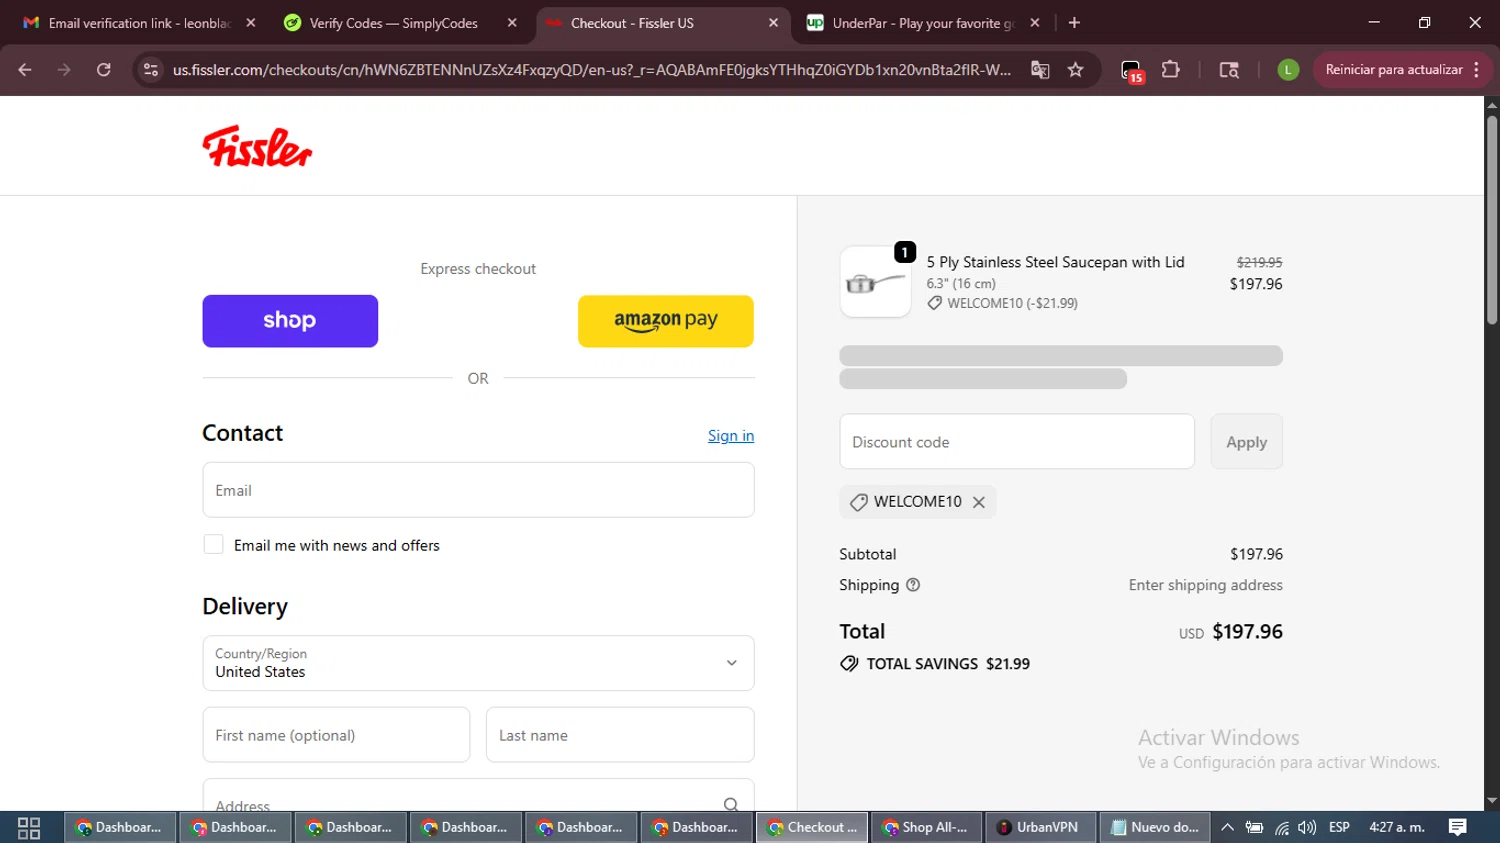Click the First name (optional) field
The width and height of the screenshot is (1500, 843).
point(336,735)
